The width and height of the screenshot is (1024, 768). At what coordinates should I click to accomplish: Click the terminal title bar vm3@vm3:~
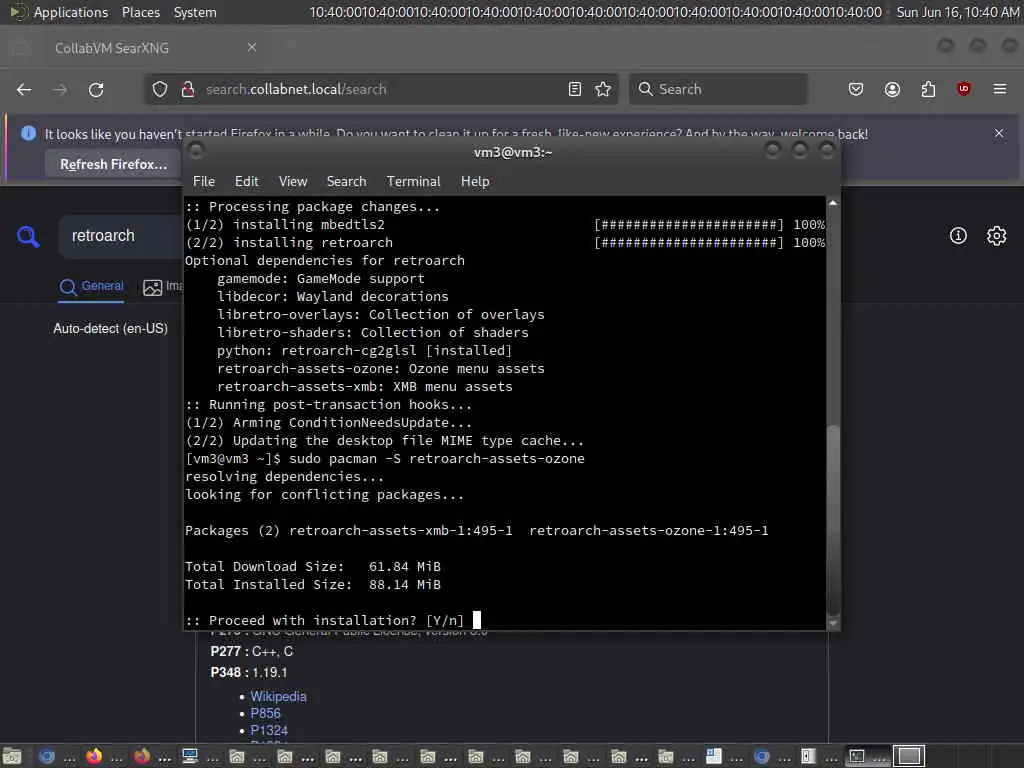pyautogui.click(x=513, y=152)
